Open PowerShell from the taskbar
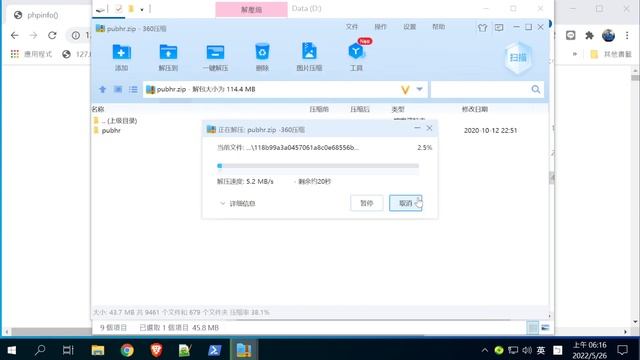This screenshot has width=640, height=360. point(215,350)
